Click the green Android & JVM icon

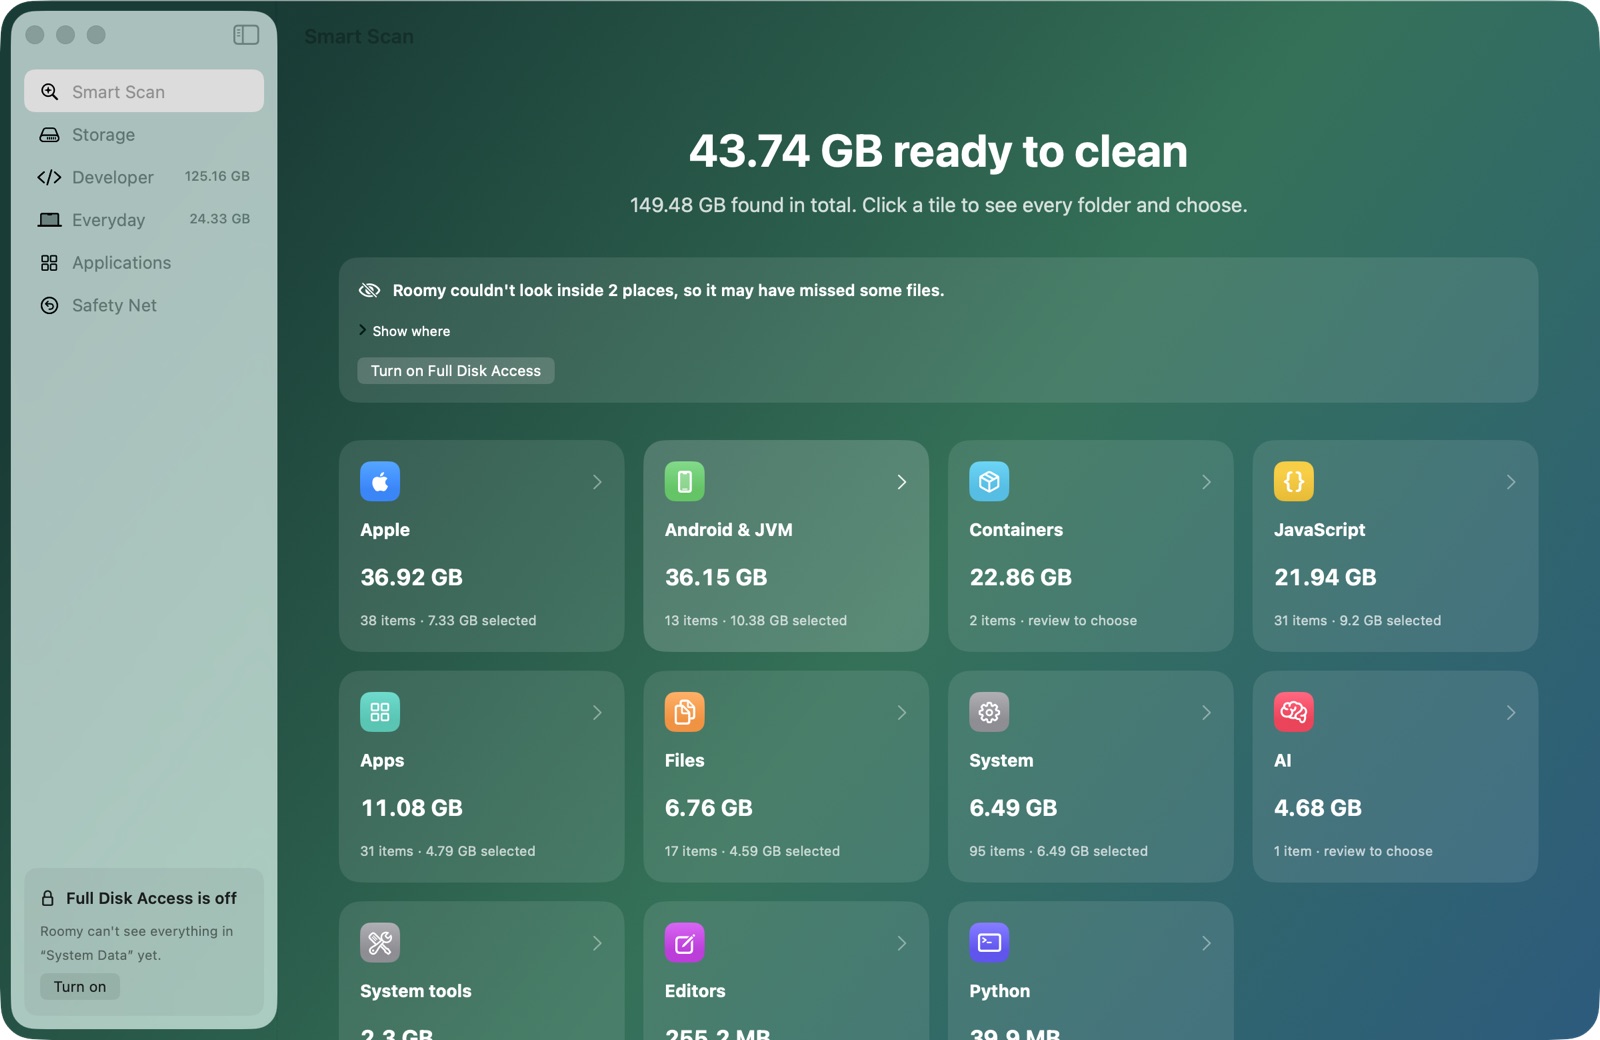click(685, 481)
